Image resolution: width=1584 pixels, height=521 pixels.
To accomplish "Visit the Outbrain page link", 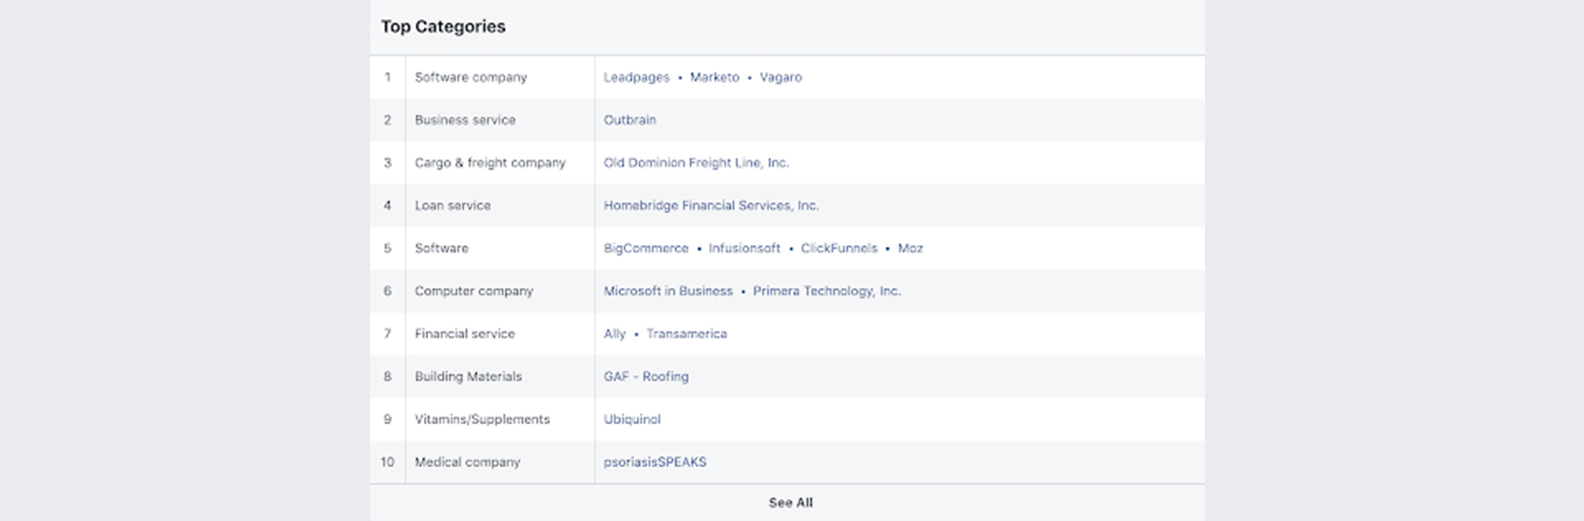I will (630, 120).
